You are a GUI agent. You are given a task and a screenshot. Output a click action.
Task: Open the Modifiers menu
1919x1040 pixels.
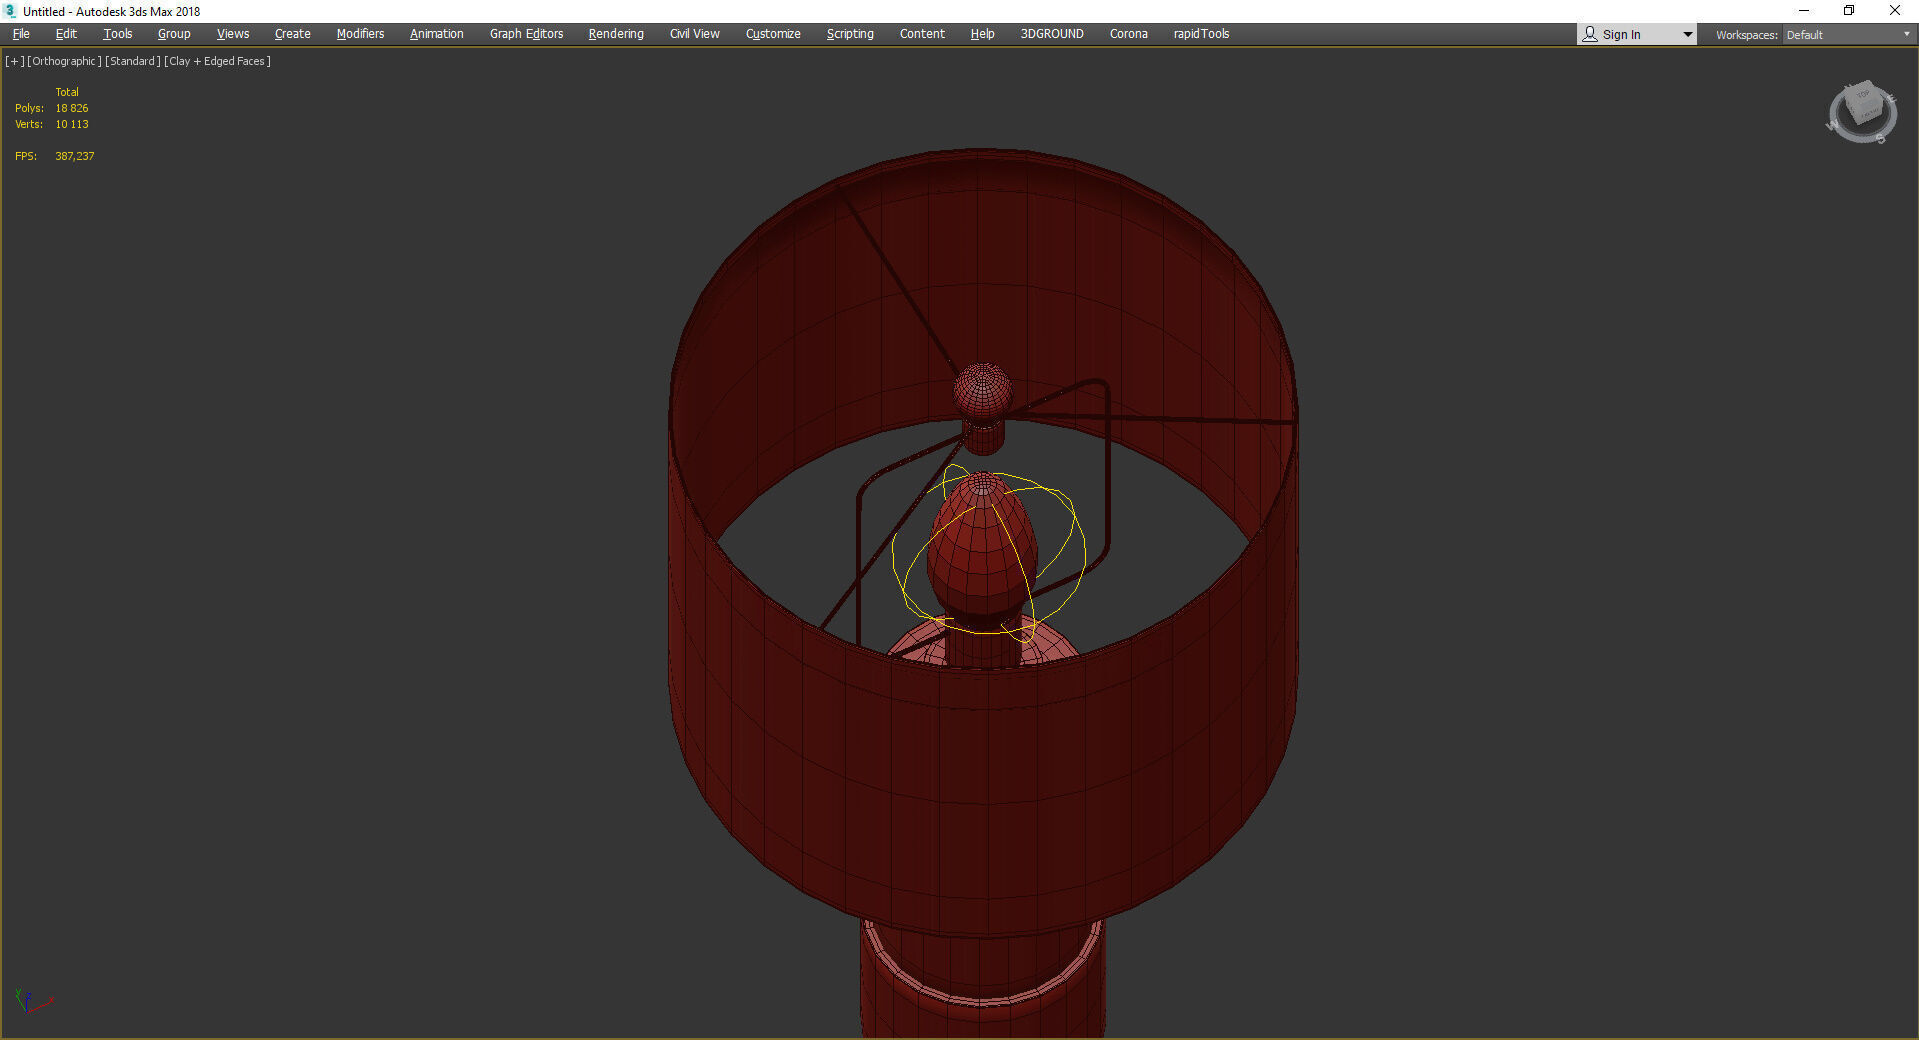[360, 34]
